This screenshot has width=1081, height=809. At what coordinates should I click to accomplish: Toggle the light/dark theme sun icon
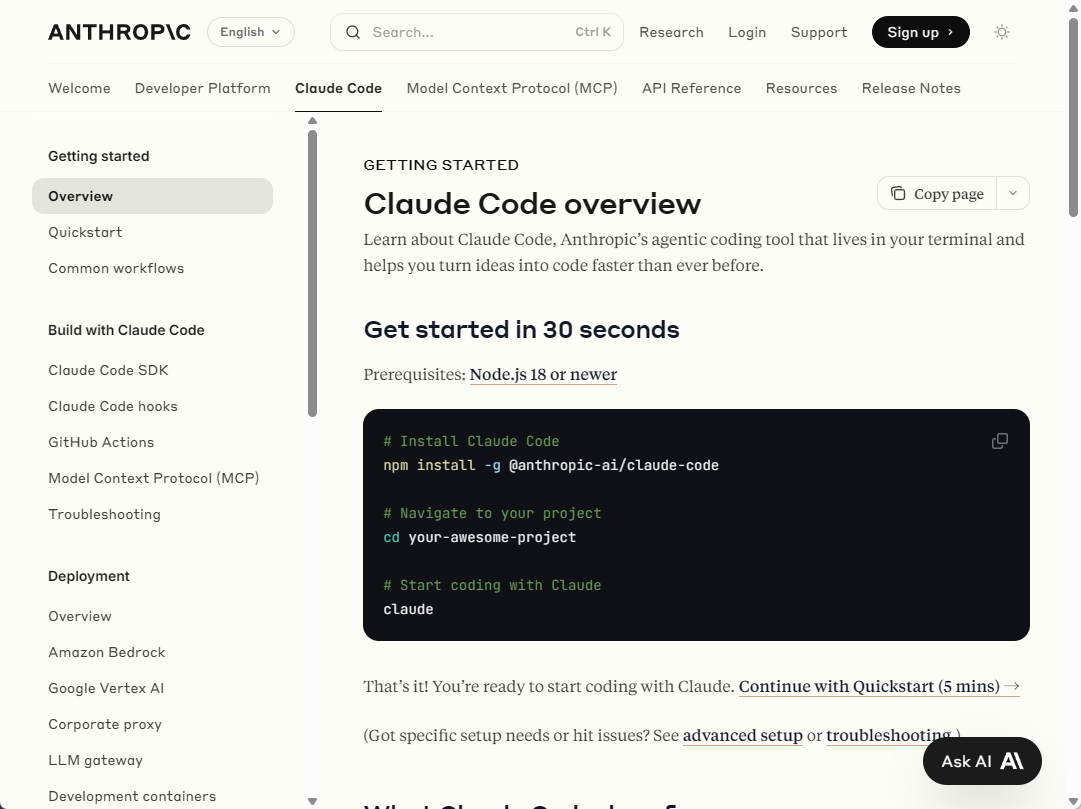1002,32
